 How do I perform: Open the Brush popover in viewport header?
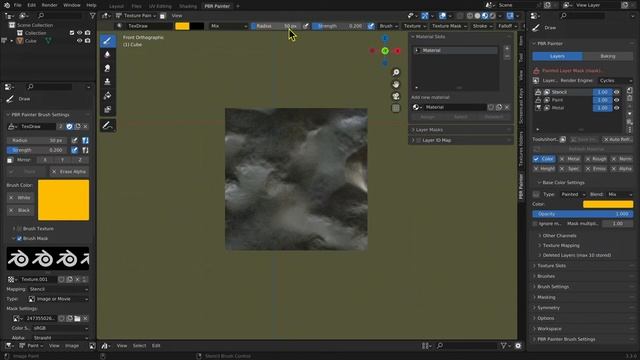[x=388, y=26]
